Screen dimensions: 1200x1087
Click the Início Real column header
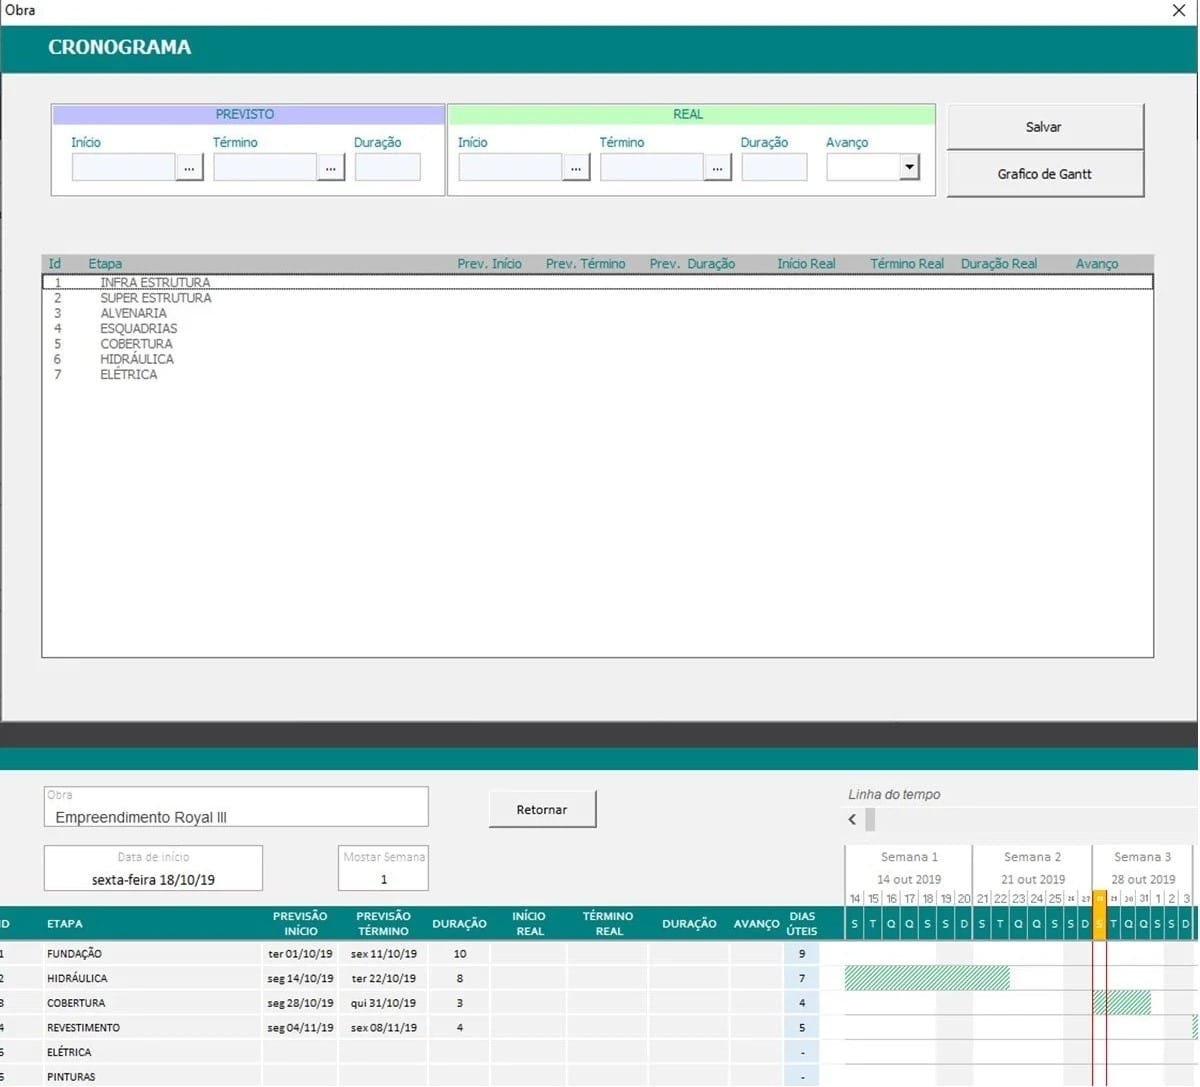pos(806,264)
